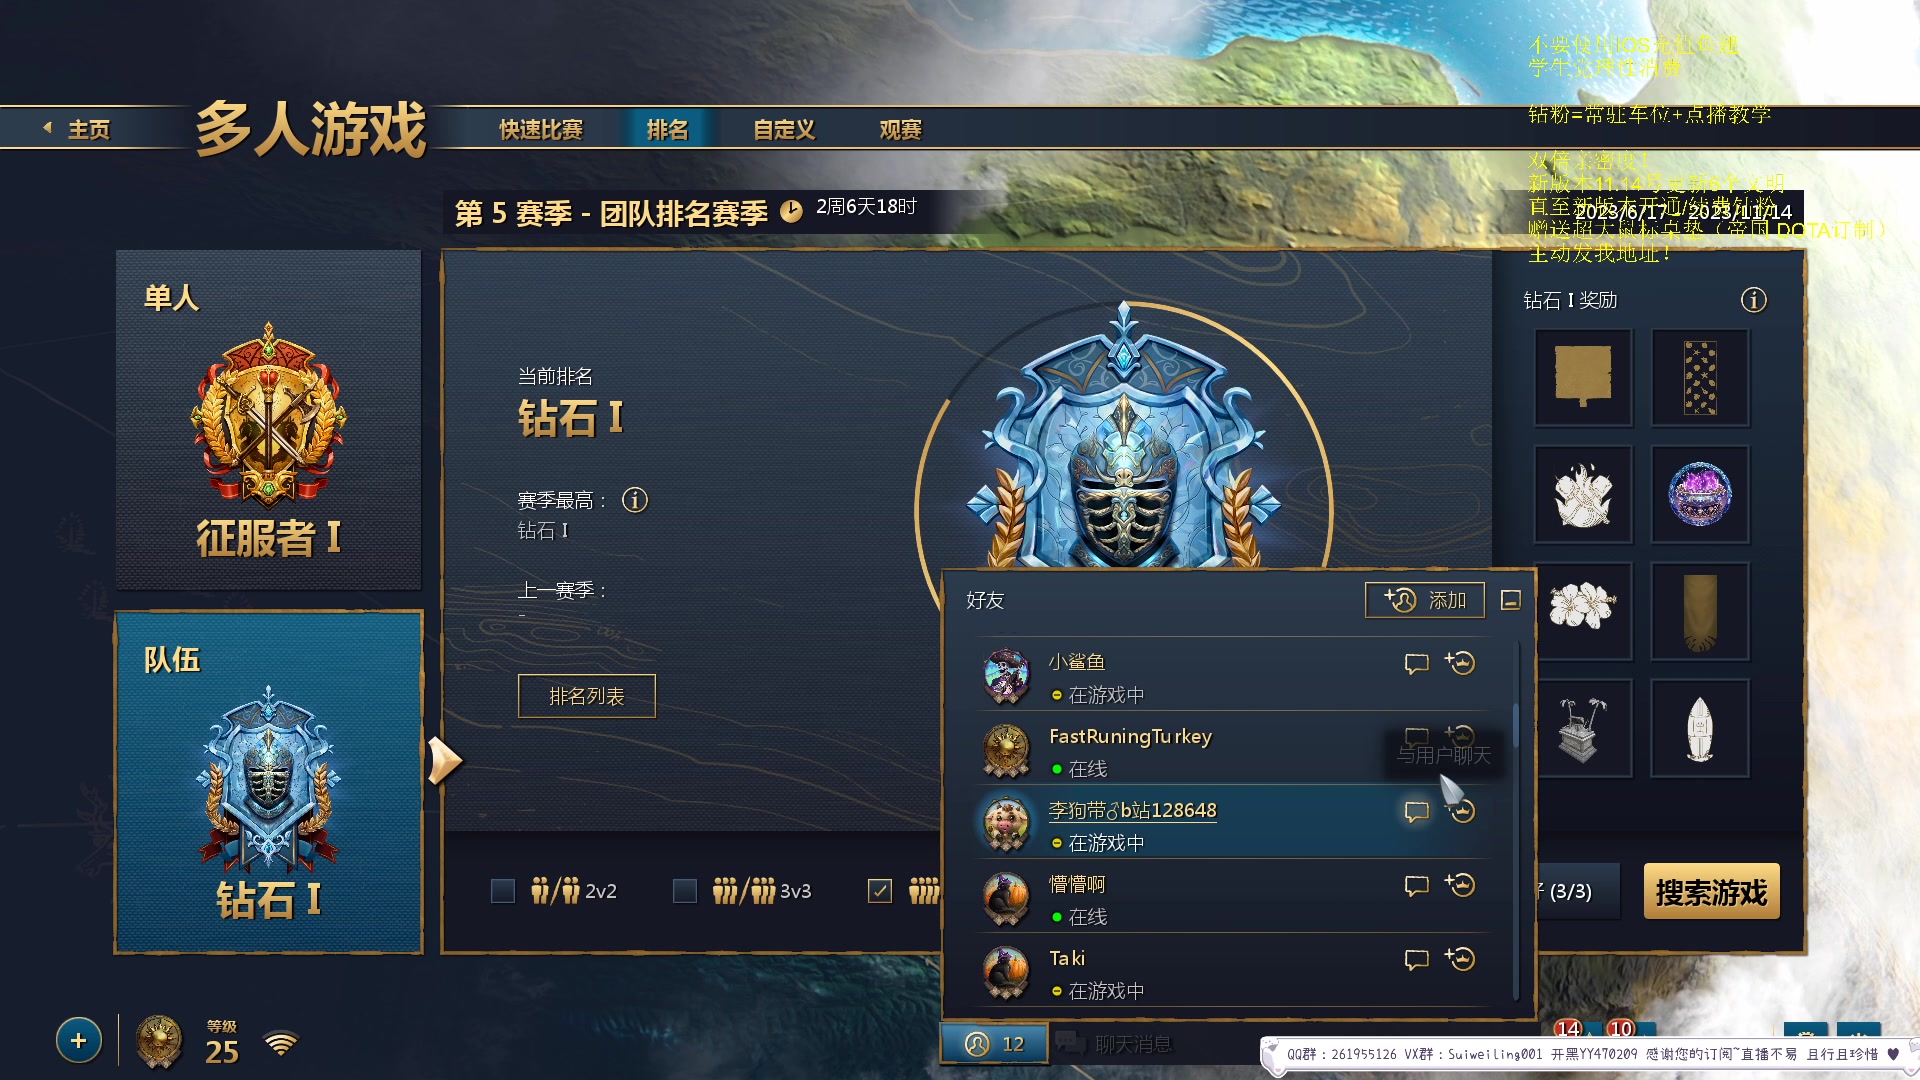Enable the 3v3 mode checkbox
The width and height of the screenshot is (1920, 1080).
coord(685,891)
